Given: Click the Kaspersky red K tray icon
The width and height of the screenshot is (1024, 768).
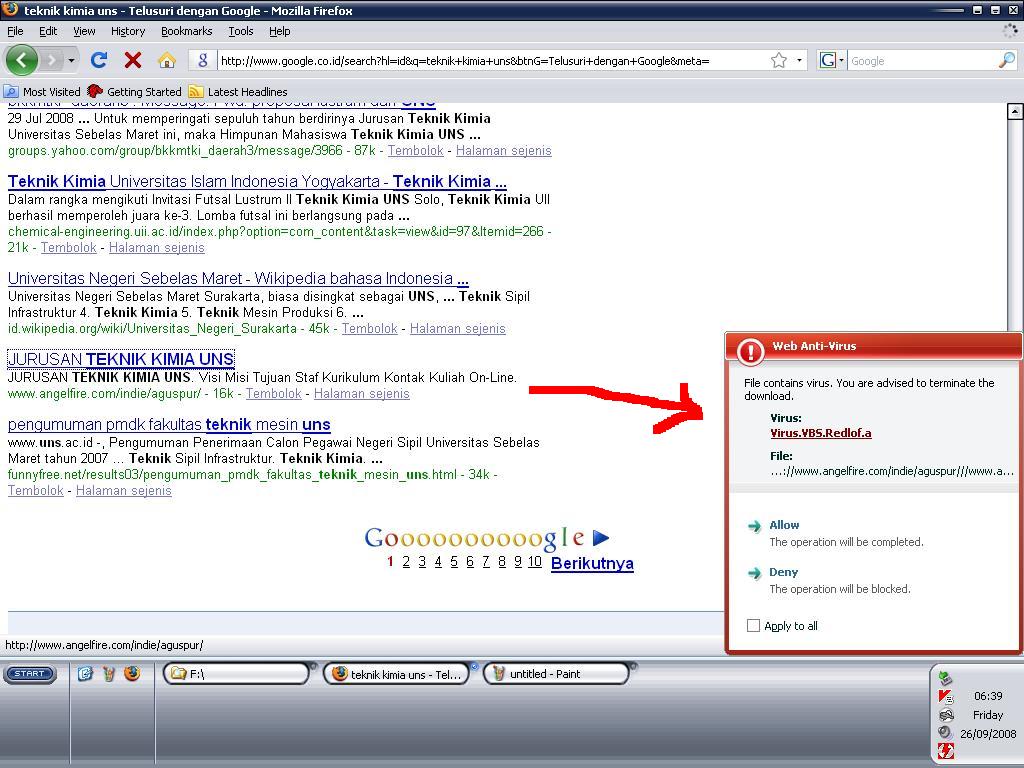Looking at the screenshot, I should [x=945, y=697].
